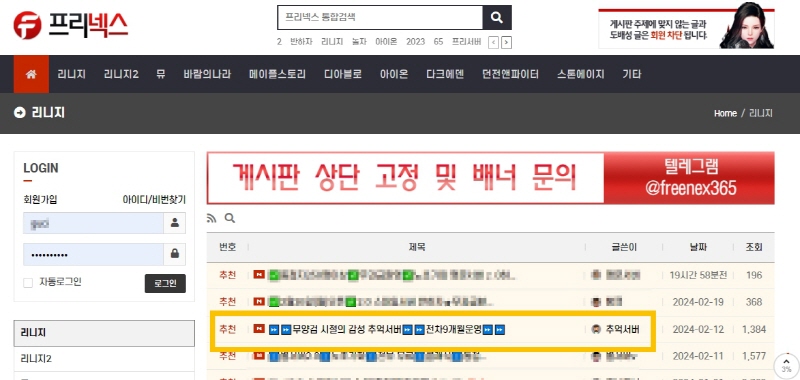Select 뮤 in the navigation bar
The height and width of the screenshot is (380, 800).
(161, 74)
